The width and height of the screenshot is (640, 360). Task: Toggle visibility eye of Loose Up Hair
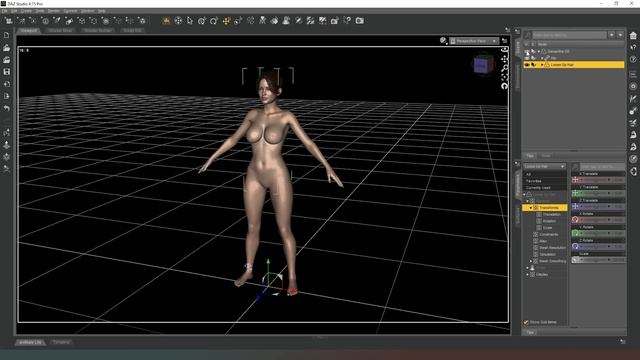(527, 64)
